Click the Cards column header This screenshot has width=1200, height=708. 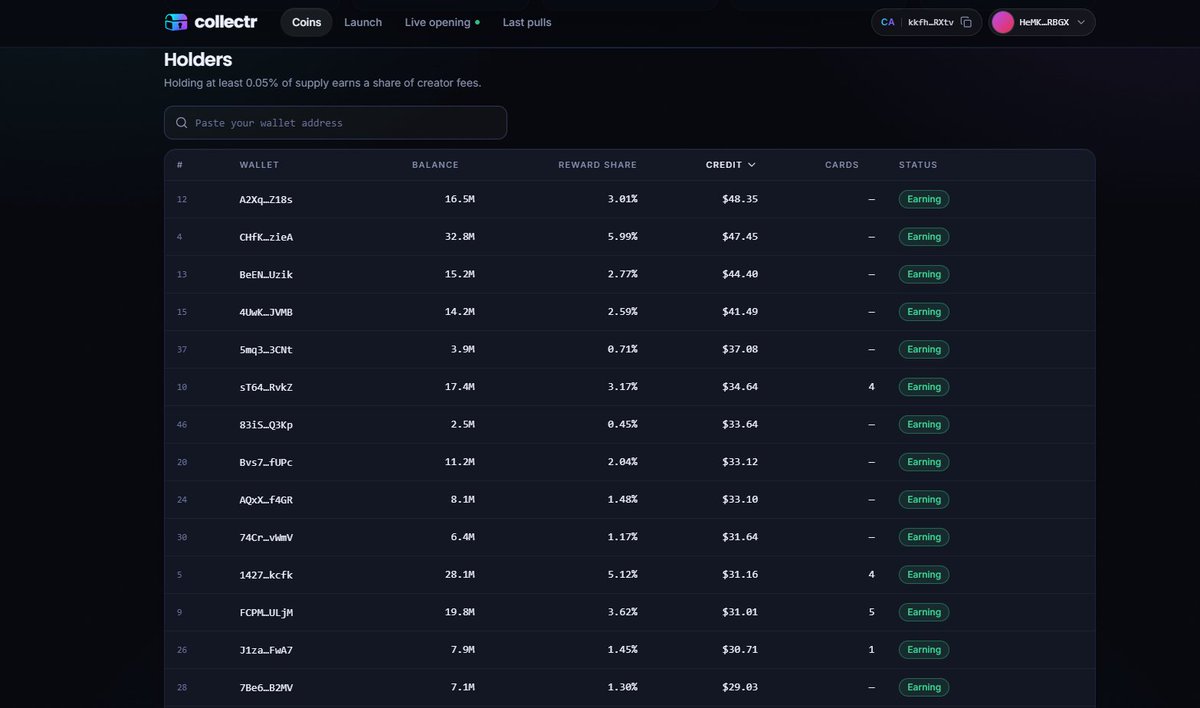[842, 165]
